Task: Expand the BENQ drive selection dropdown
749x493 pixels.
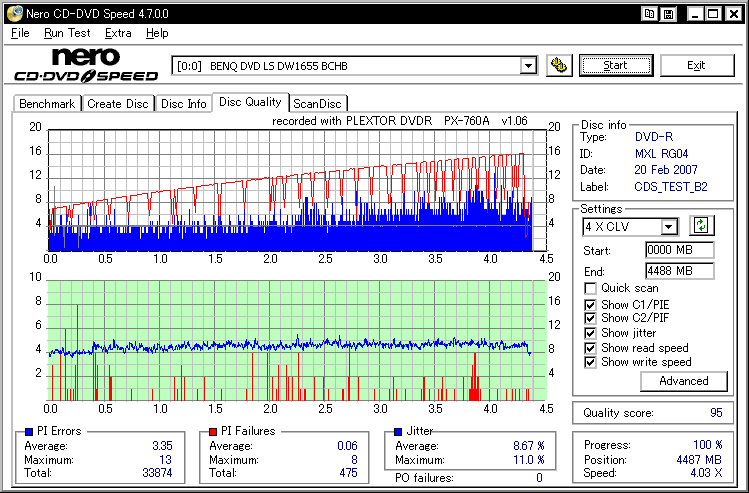Action: pos(528,66)
